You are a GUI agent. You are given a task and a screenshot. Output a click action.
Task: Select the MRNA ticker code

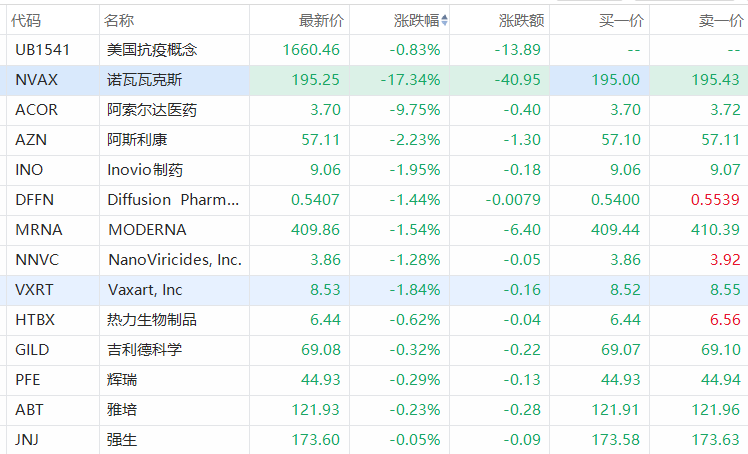pos(39,230)
